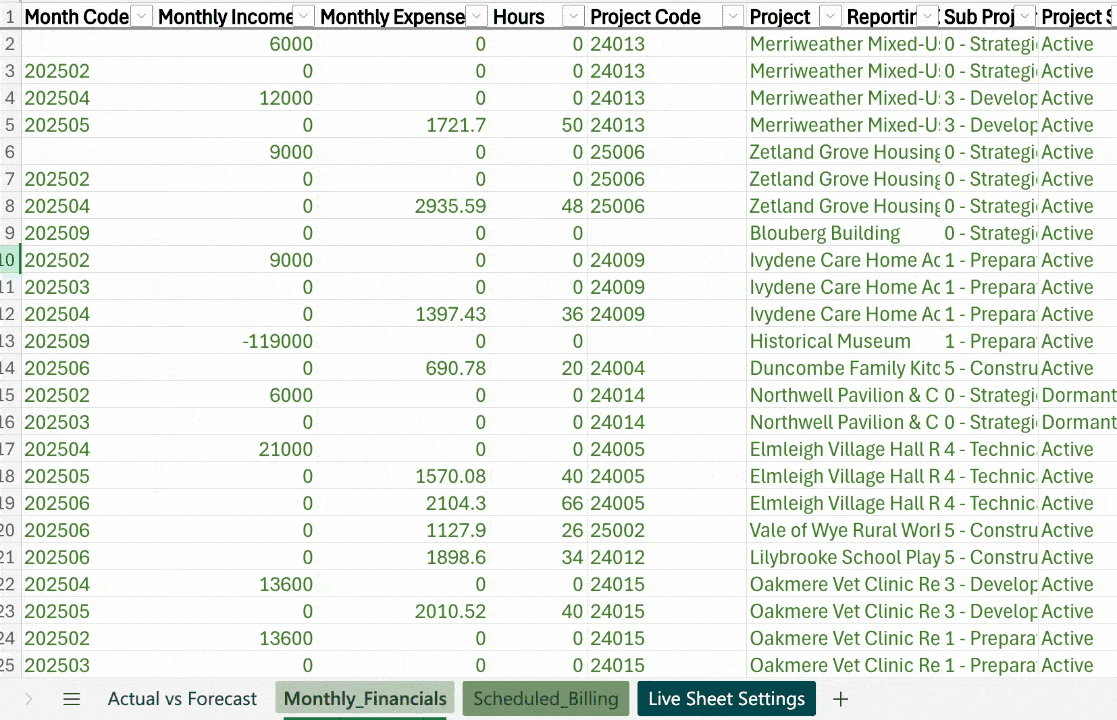Select income cell 12000

[235, 98]
